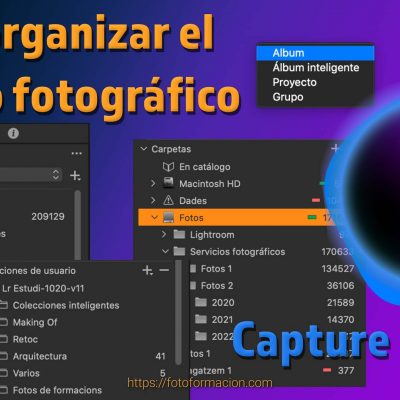Add a user collection with plus icon
The image size is (400, 400).
[x=147, y=270]
